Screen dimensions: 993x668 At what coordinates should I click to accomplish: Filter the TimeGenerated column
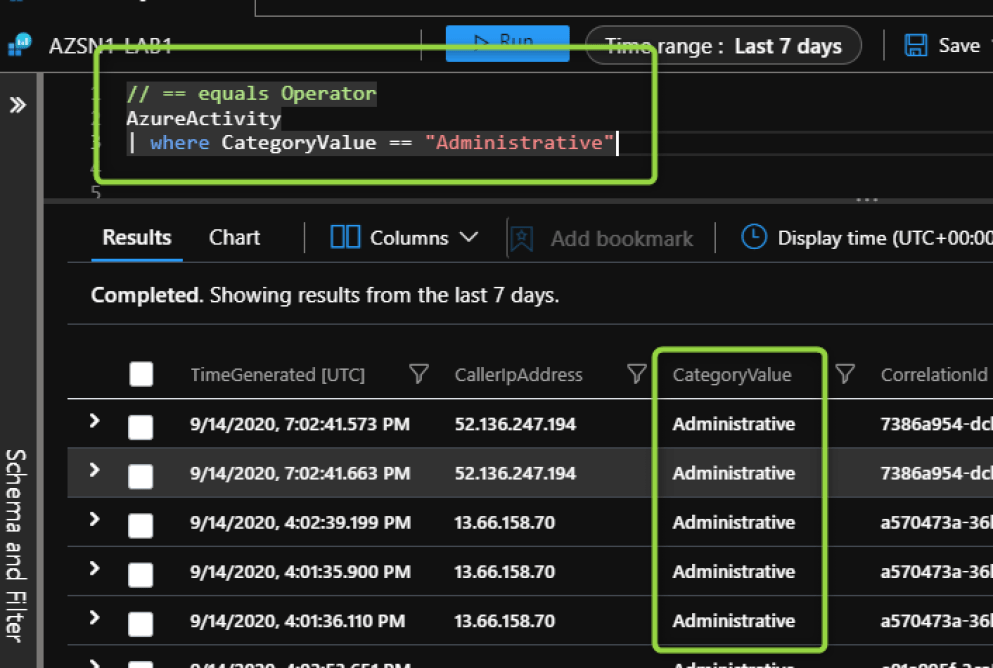pos(419,374)
